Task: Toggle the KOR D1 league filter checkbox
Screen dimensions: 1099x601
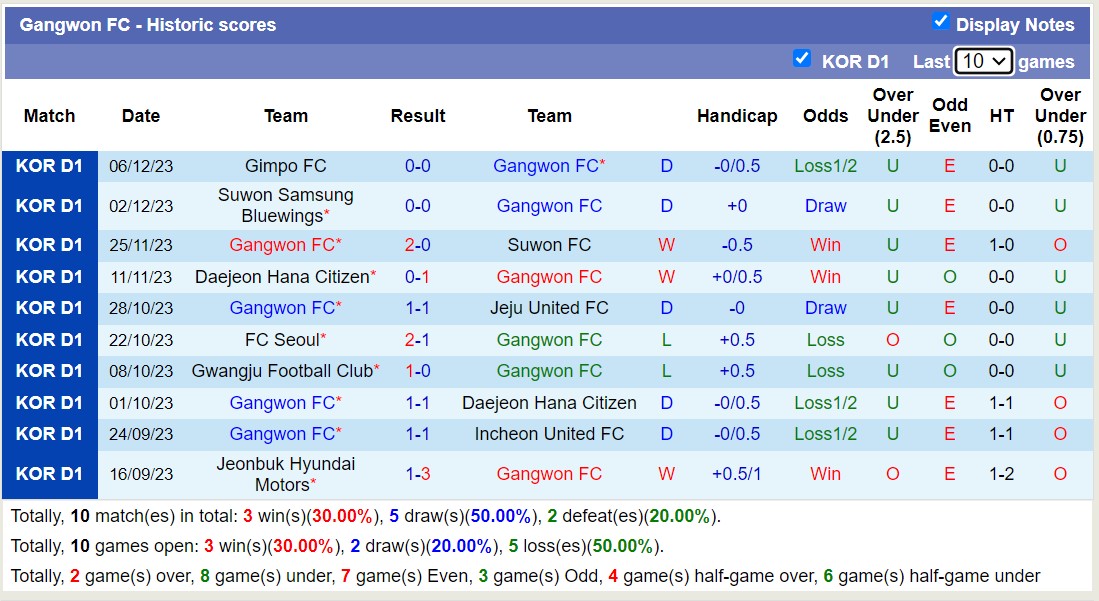Action: pos(802,59)
